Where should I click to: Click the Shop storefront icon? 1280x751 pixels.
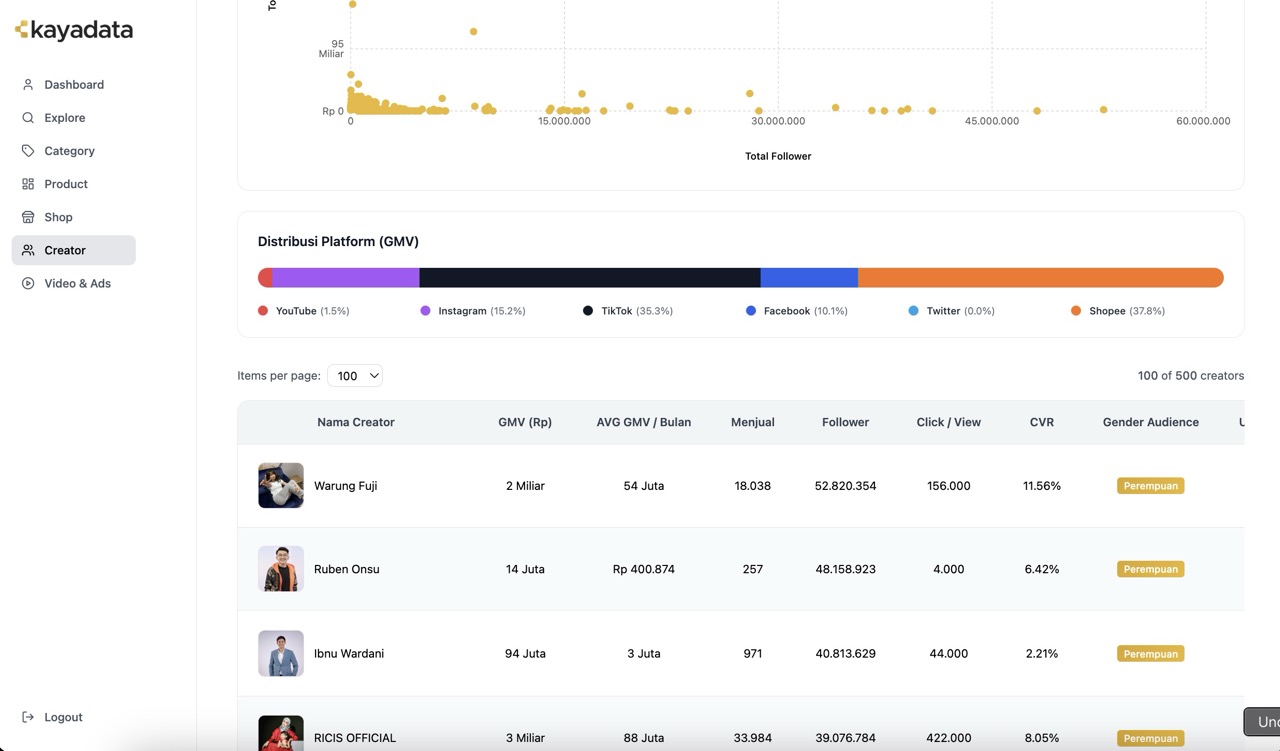point(28,217)
